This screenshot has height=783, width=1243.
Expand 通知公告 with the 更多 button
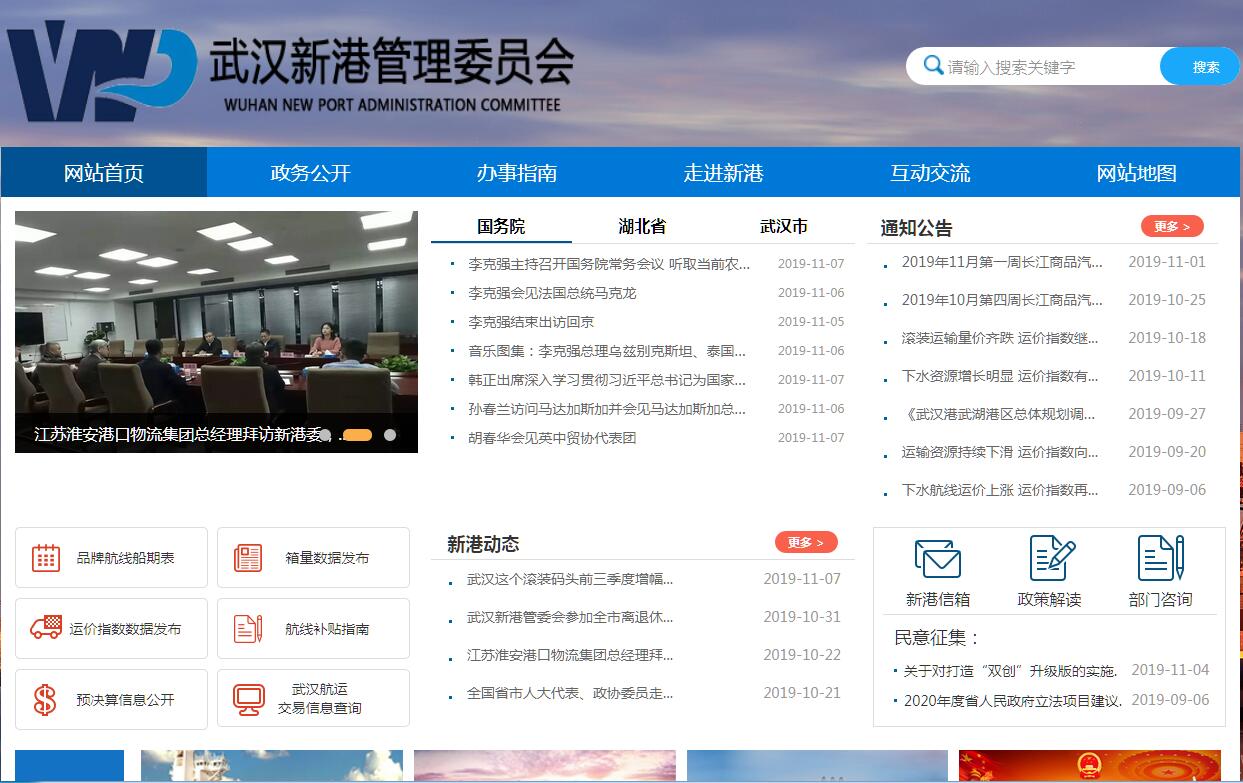[x=1171, y=227]
